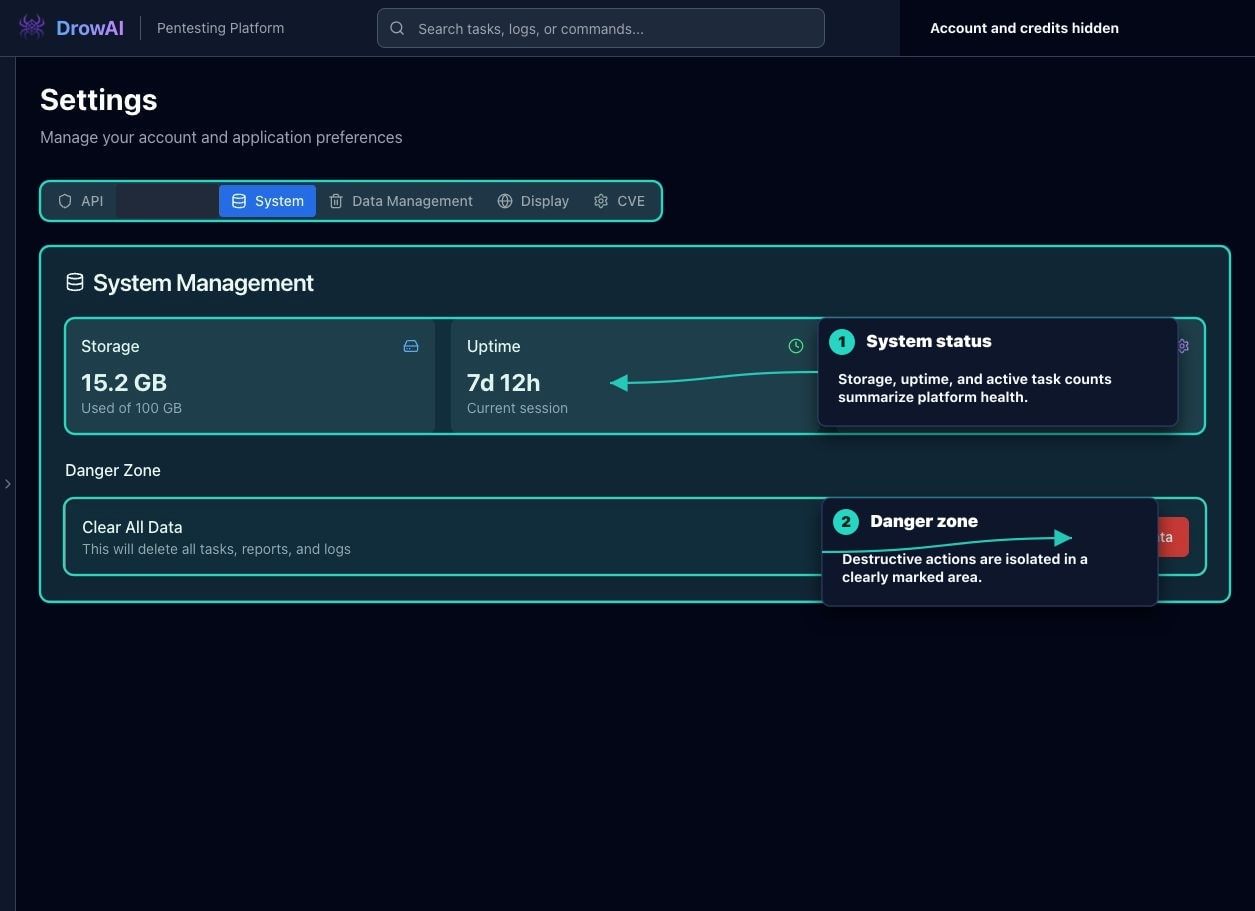Click the 'Used of 100 GB' text
Screen dimensions: 1255x911
131,408
